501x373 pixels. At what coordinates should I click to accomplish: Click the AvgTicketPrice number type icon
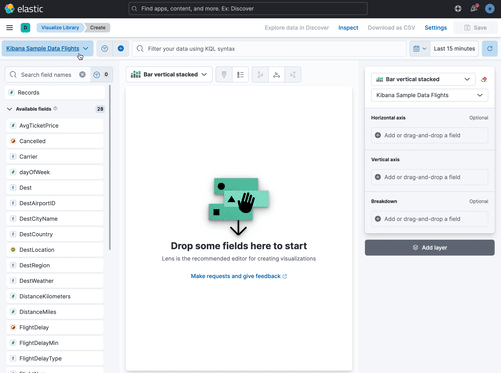point(13,126)
